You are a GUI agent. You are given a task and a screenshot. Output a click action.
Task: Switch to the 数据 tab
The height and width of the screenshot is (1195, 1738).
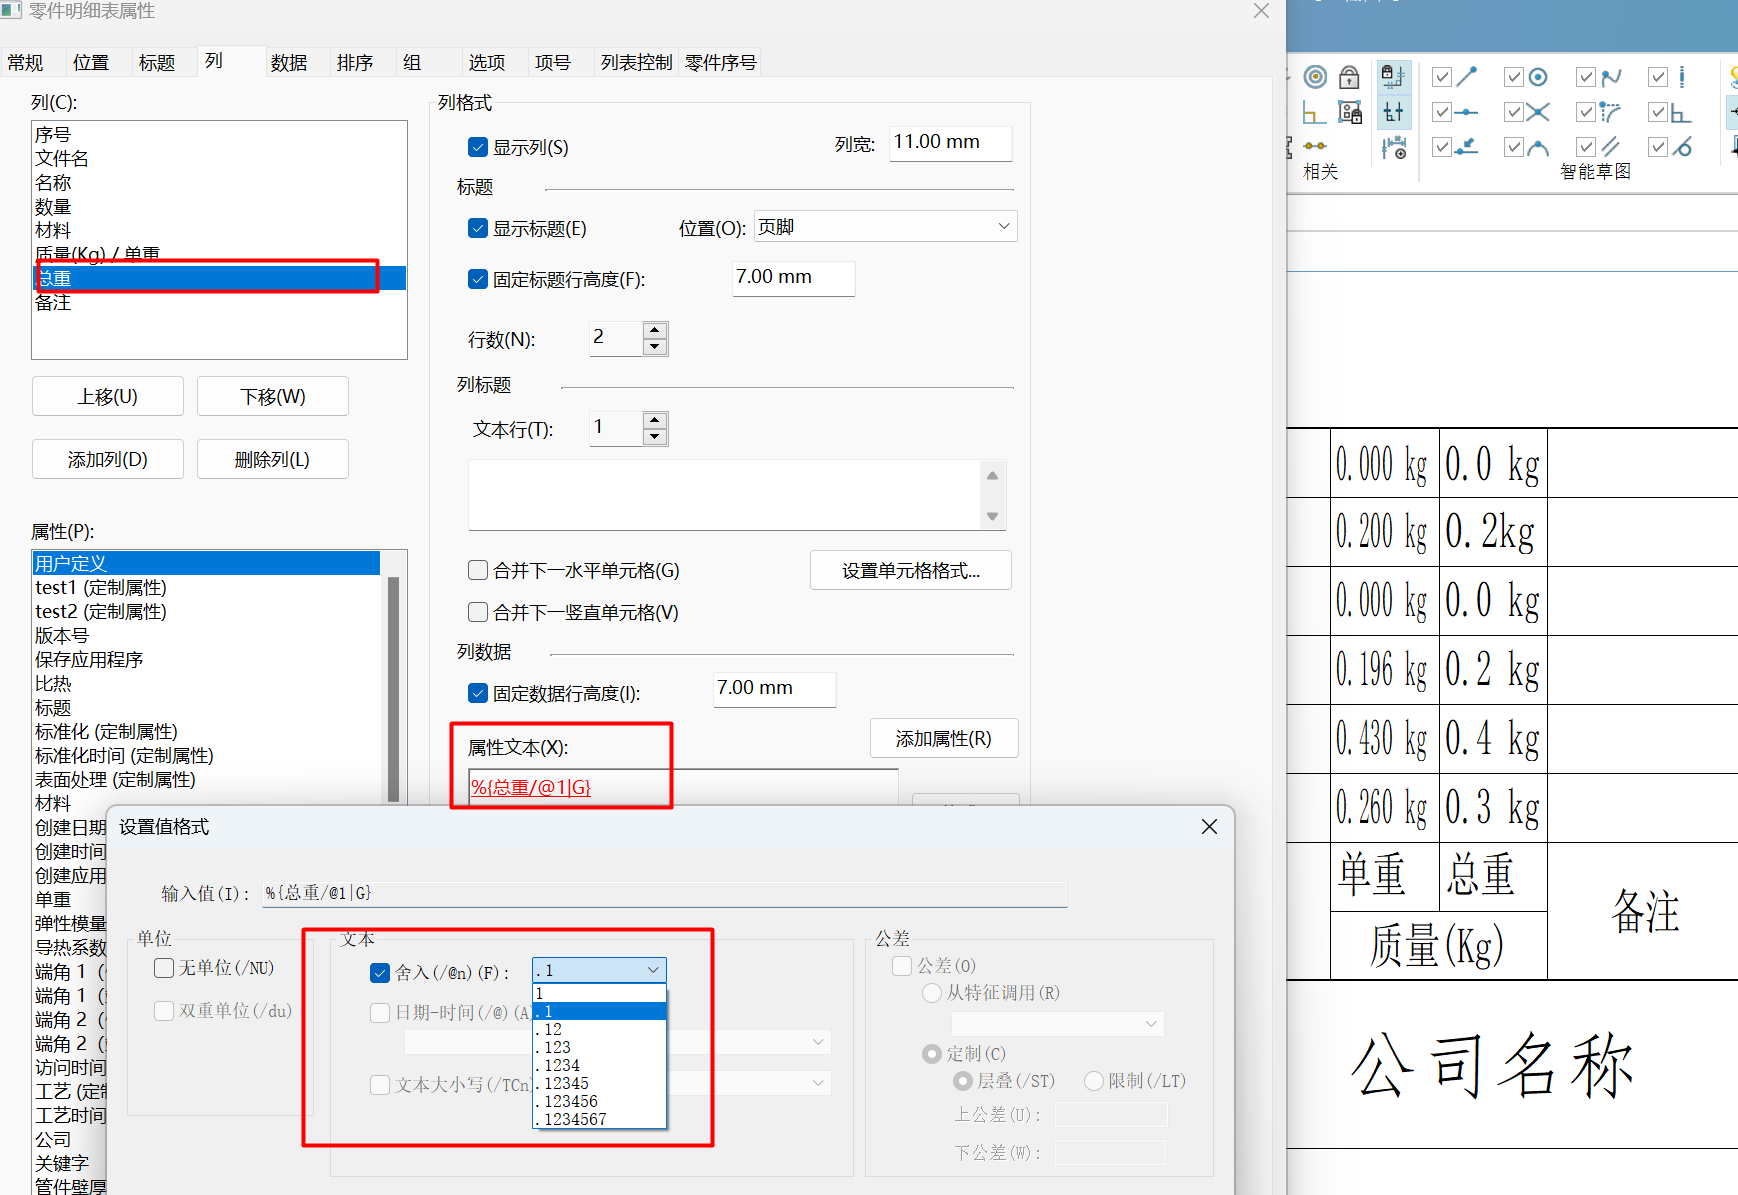[x=289, y=63]
